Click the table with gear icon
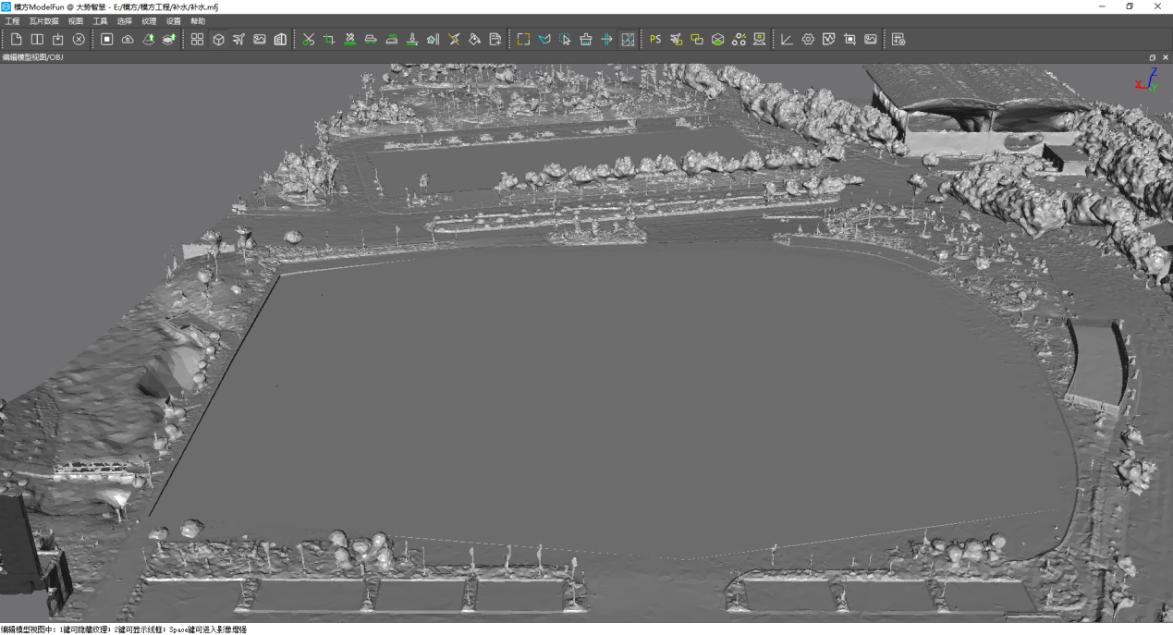Screen dimensions: 1173x635 coord(898,39)
